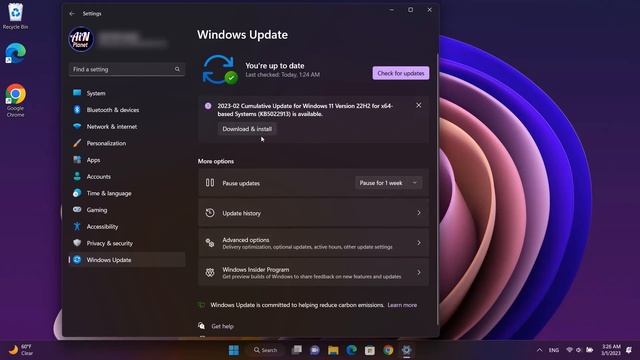Click the Windows Update sync status icon

(x=220, y=70)
